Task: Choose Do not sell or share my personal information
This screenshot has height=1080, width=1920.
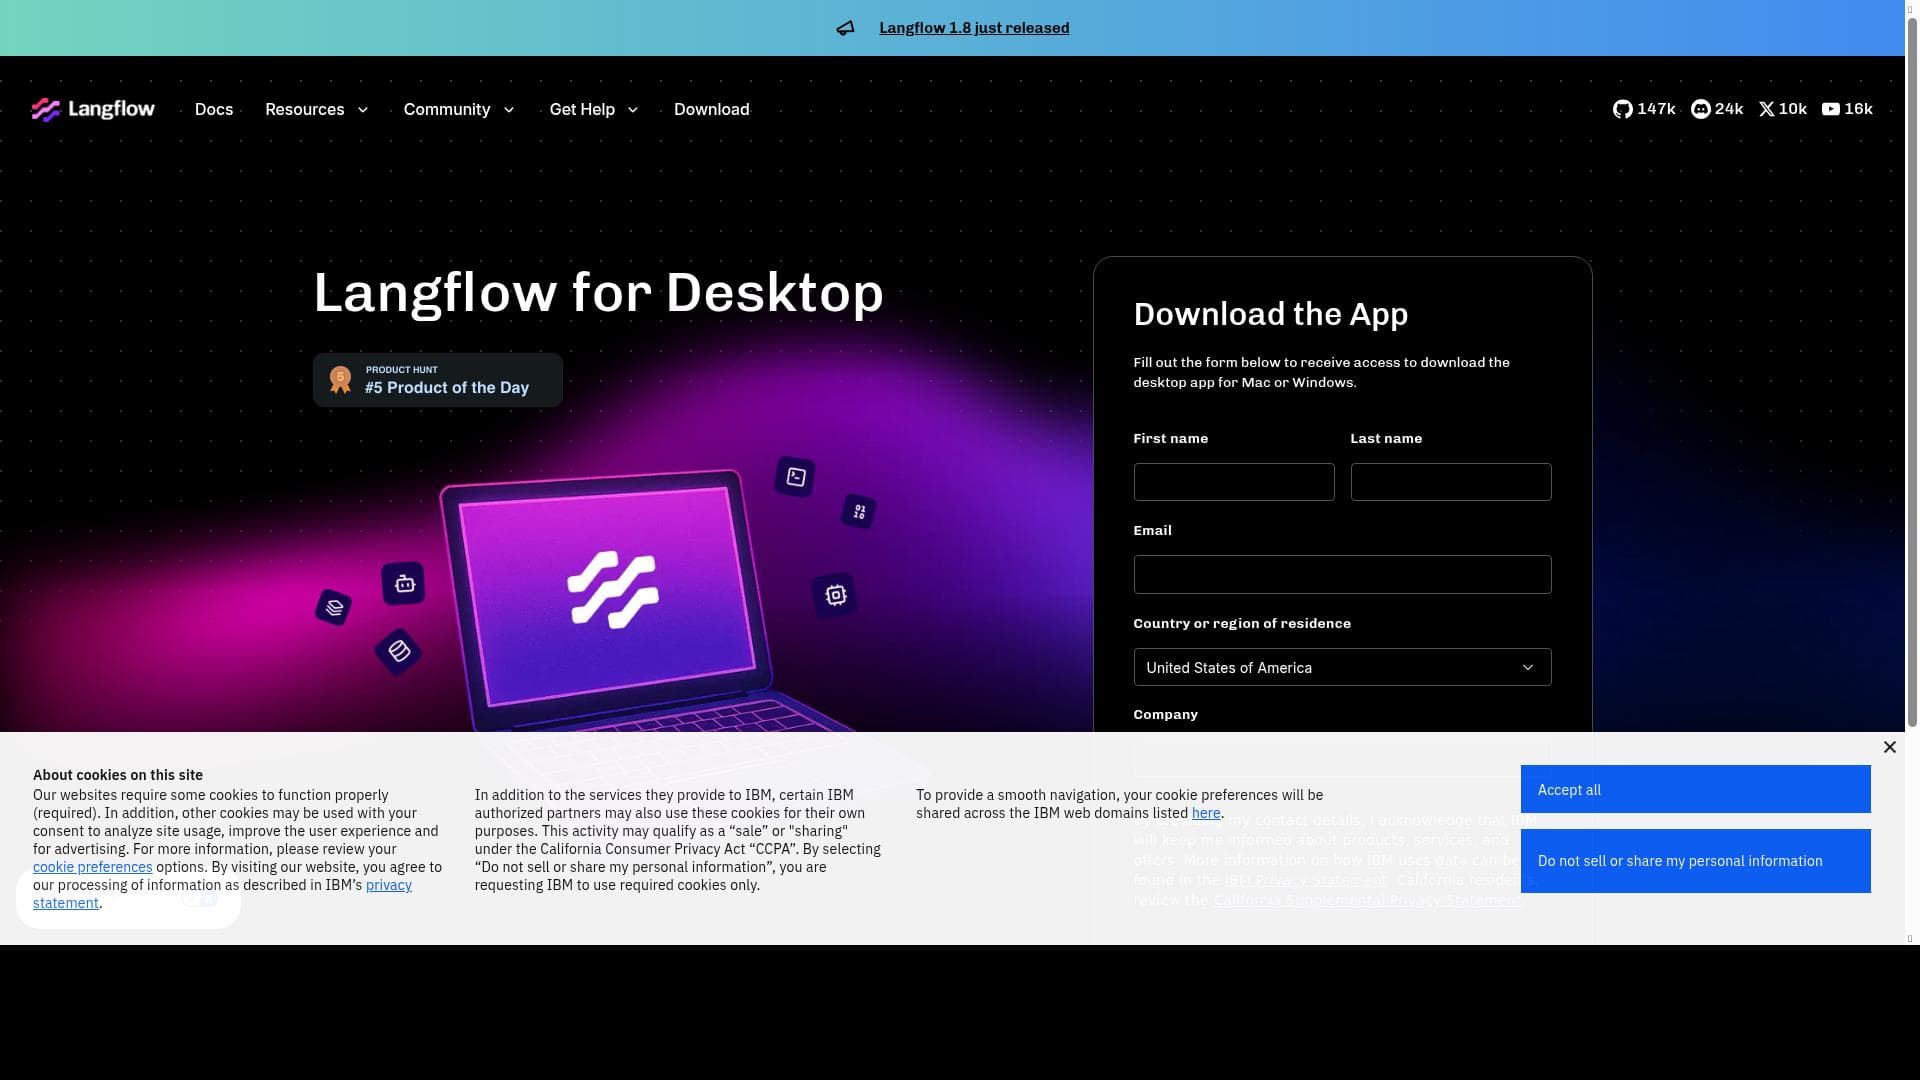Action: [x=1695, y=861]
